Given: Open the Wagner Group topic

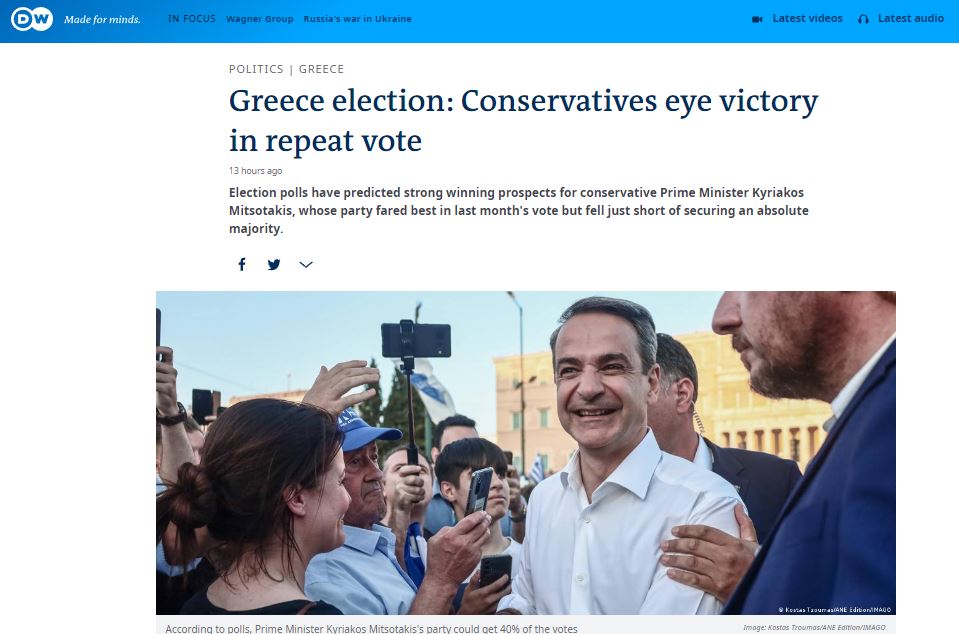Looking at the screenshot, I should [258, 19].
